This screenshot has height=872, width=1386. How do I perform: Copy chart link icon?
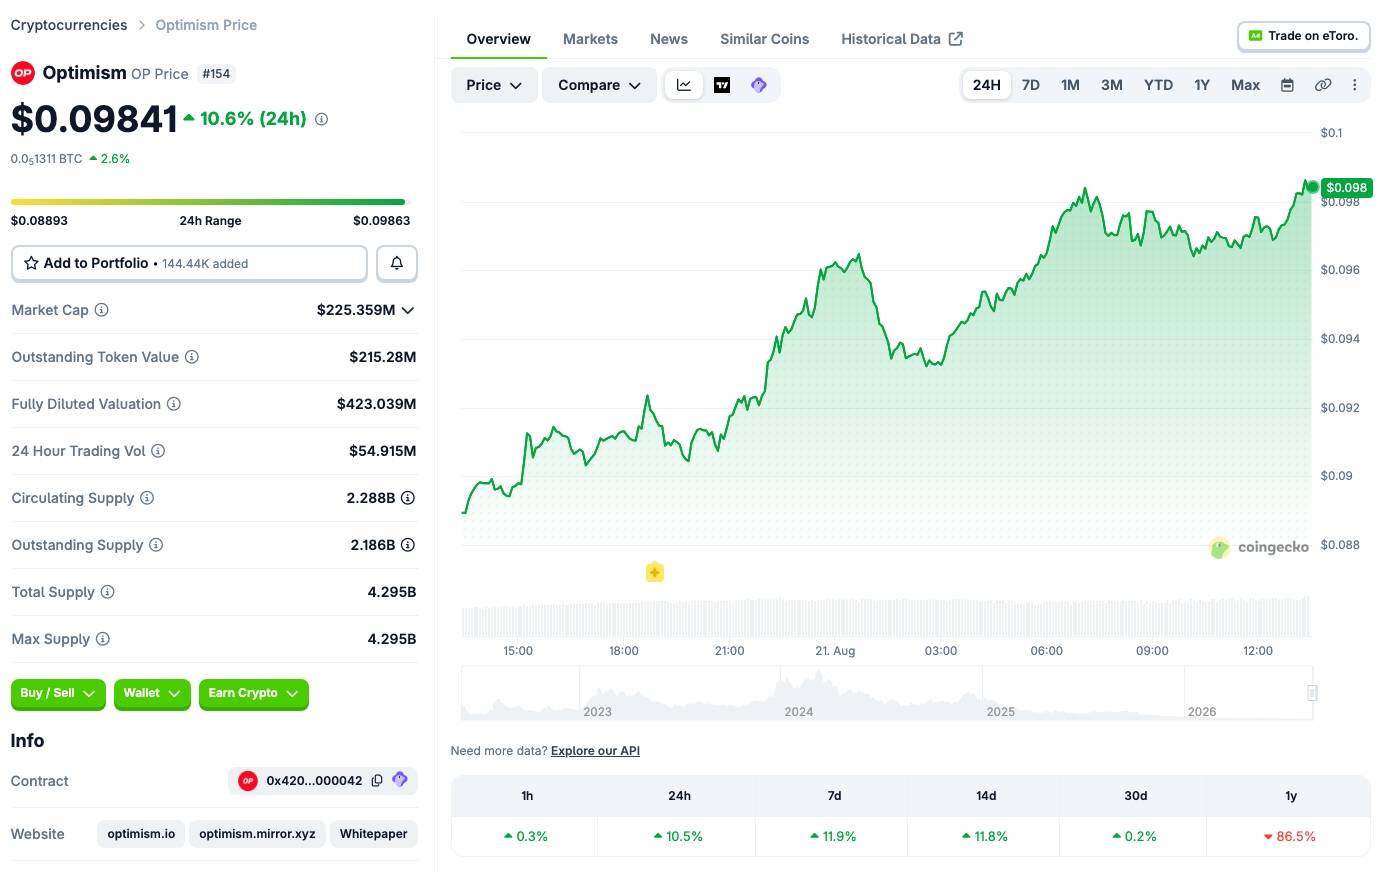[1323, 85]
